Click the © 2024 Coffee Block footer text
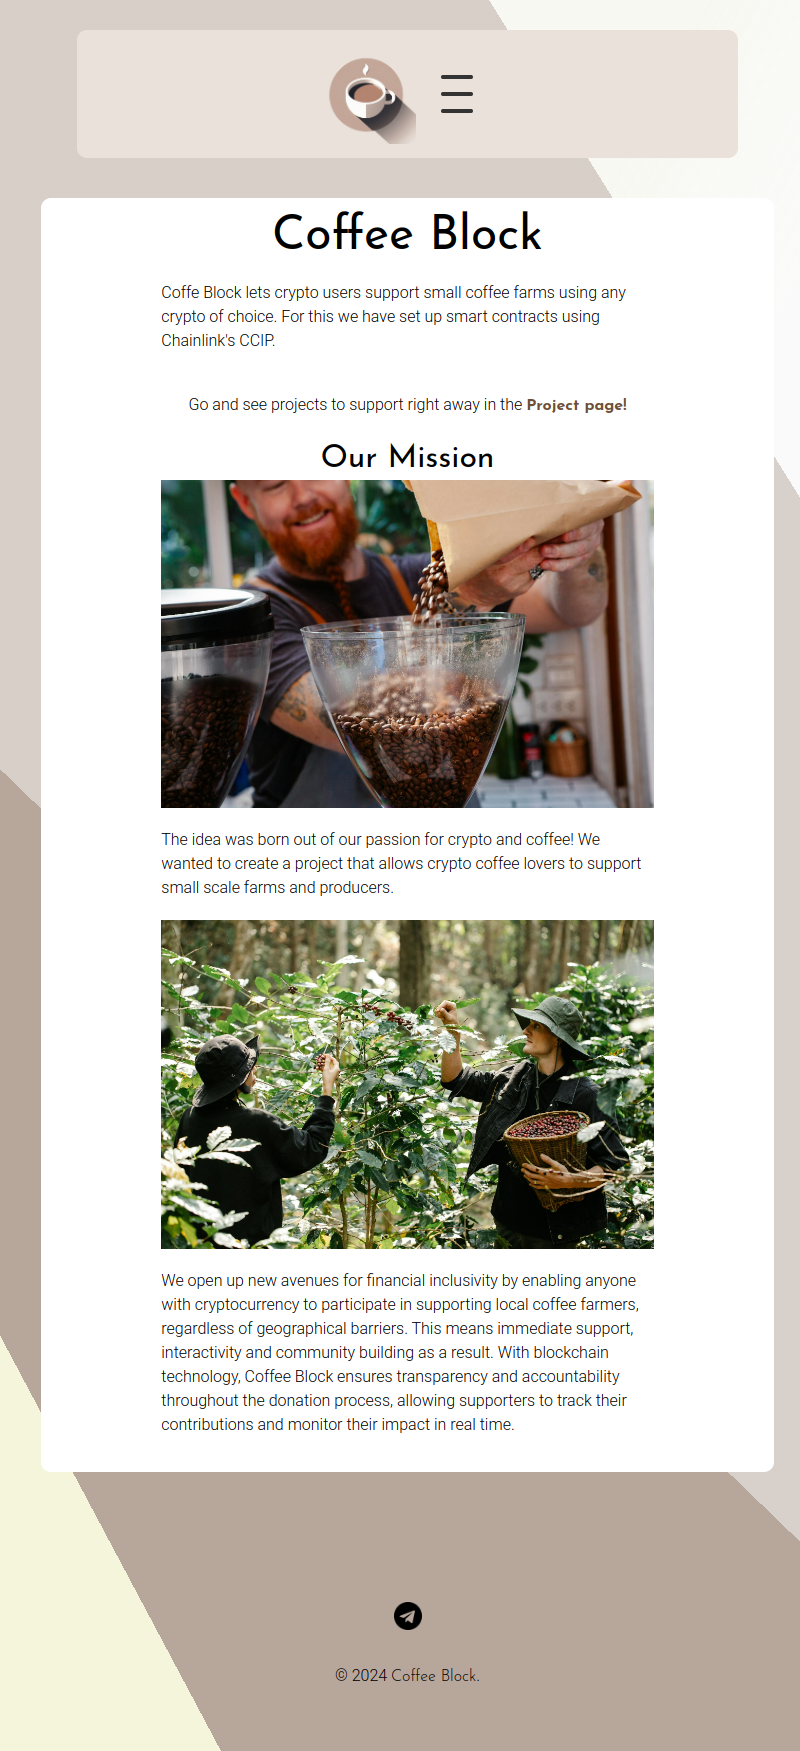Screen dimensions: 800x1751 pyautogui.click(x=407, y=1675)
